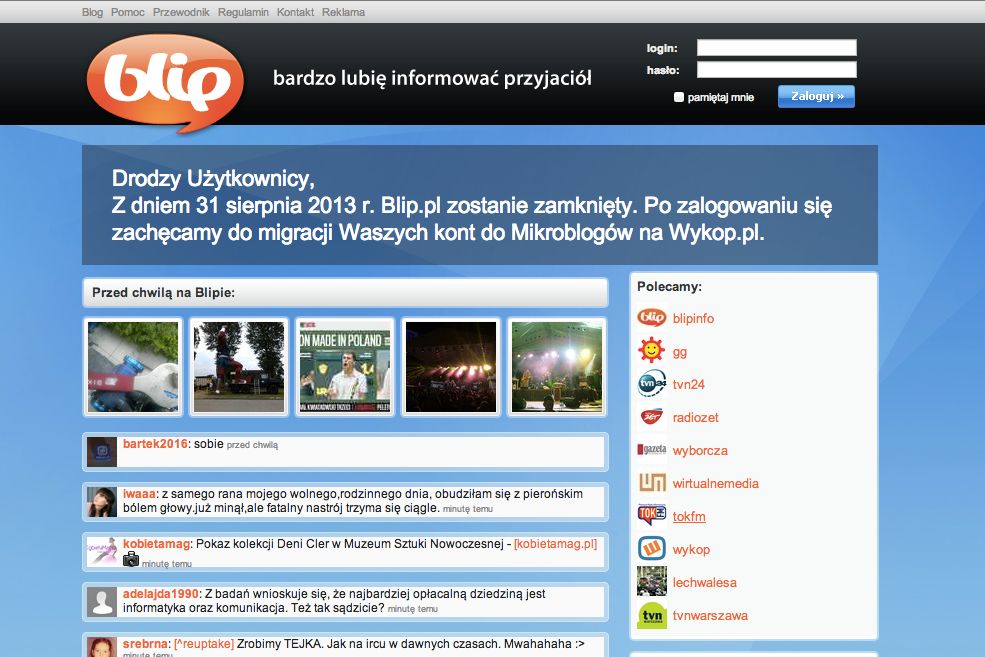Click 'przed chwilą' timestamp on bartek2016 post

click(x=252, y=445)
